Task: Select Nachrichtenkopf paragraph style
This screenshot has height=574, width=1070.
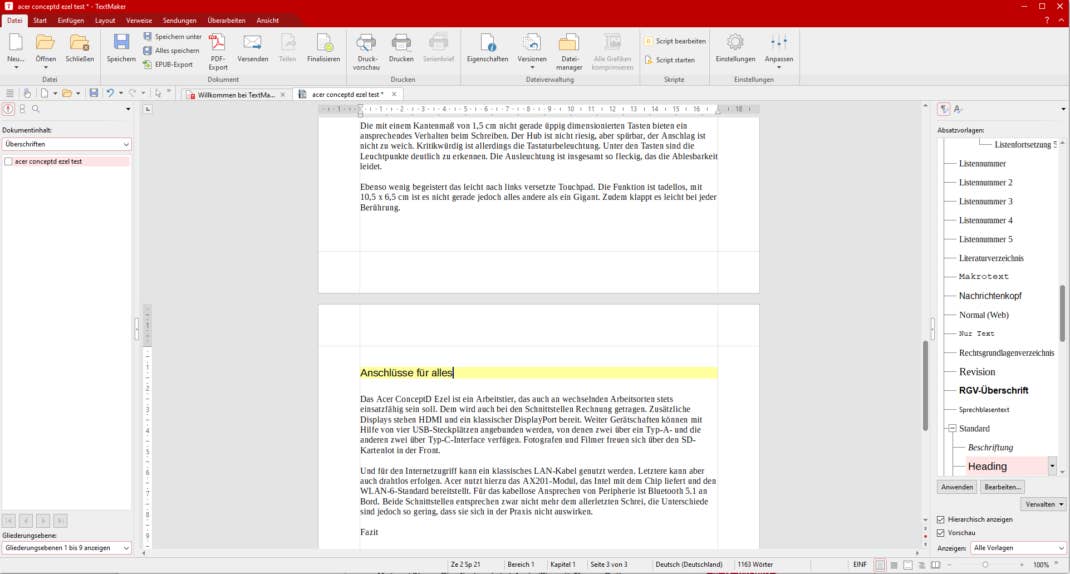Action: (990, 296)
